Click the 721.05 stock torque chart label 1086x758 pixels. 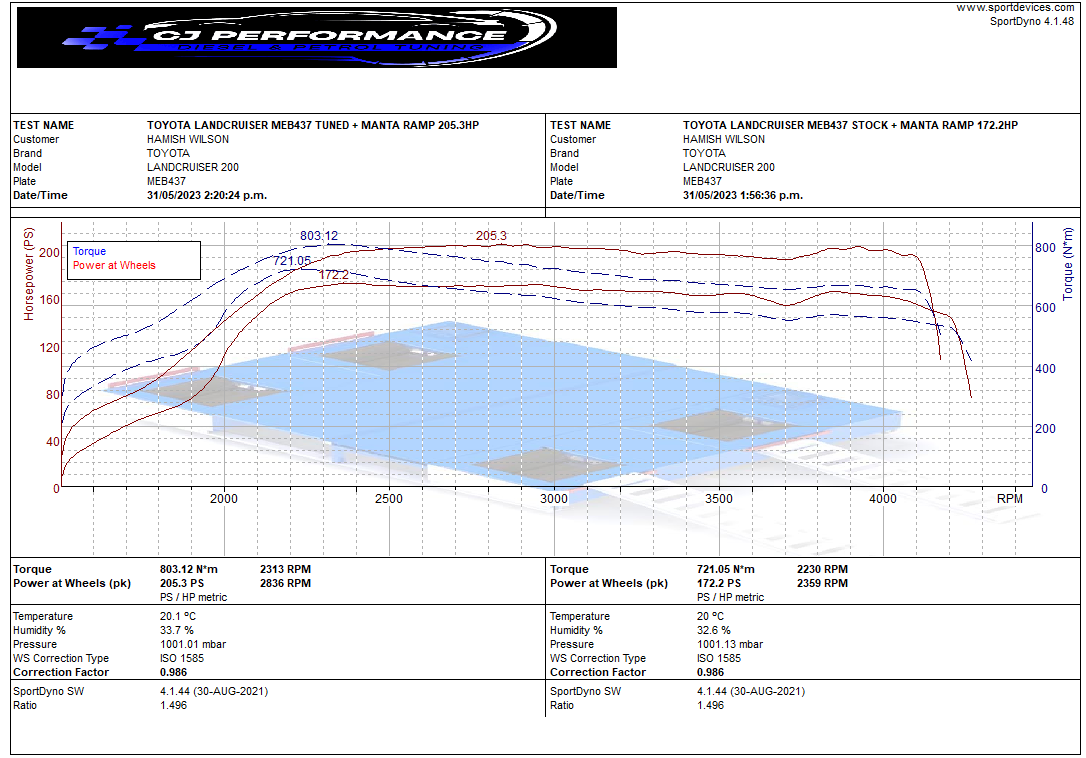pyautogui.click(x=292, y=260)
